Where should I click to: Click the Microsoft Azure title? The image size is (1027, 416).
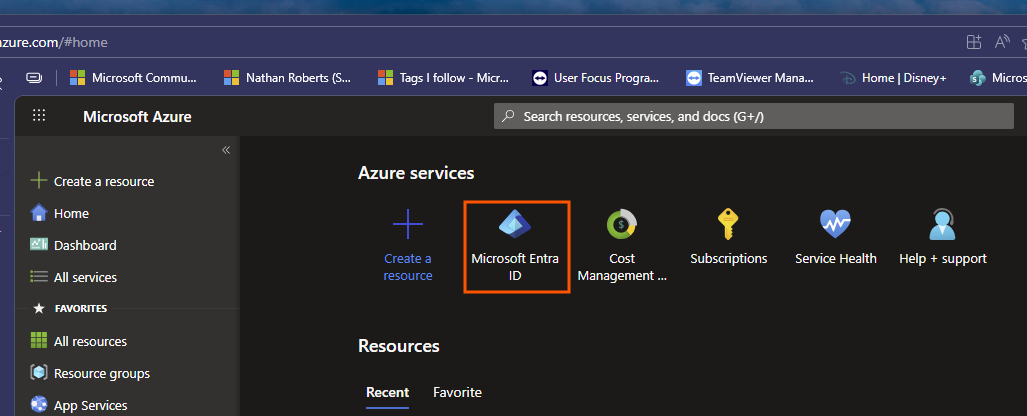138,117
